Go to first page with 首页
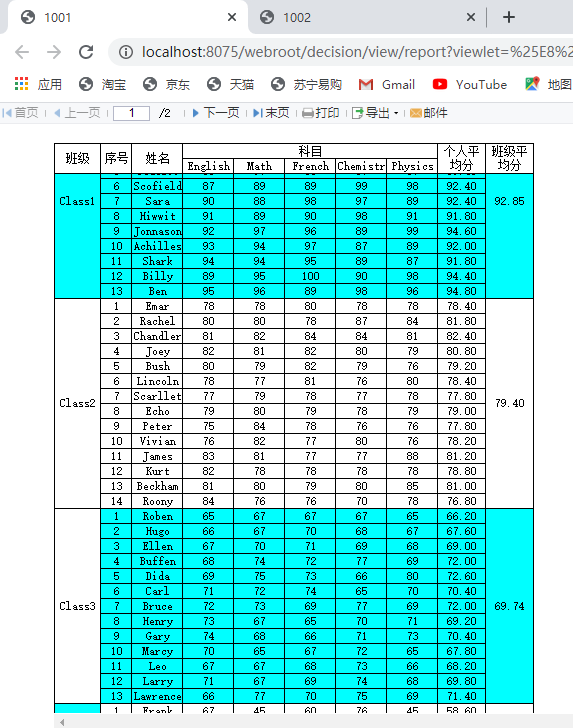This screenshot has width=573, height=728. (20, 113)
